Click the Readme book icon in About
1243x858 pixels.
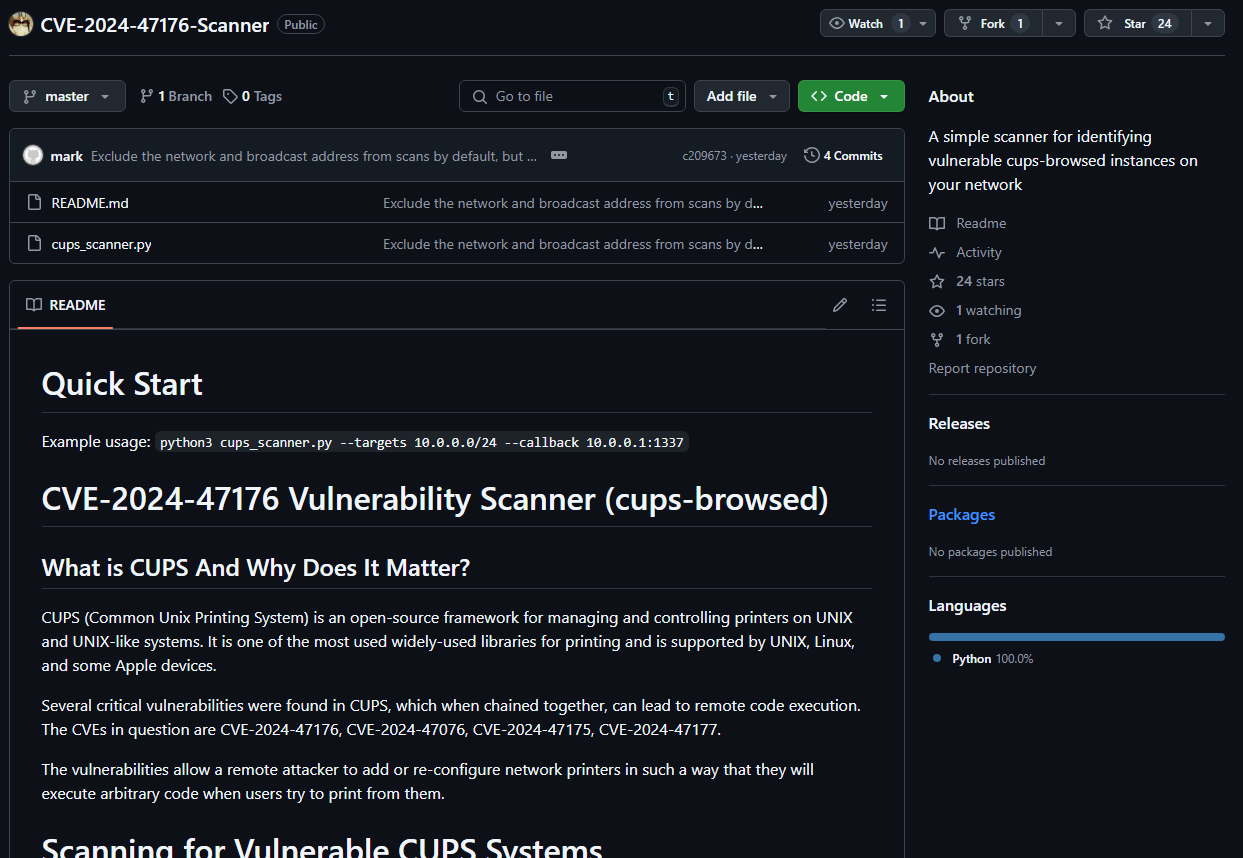[937, 222]
